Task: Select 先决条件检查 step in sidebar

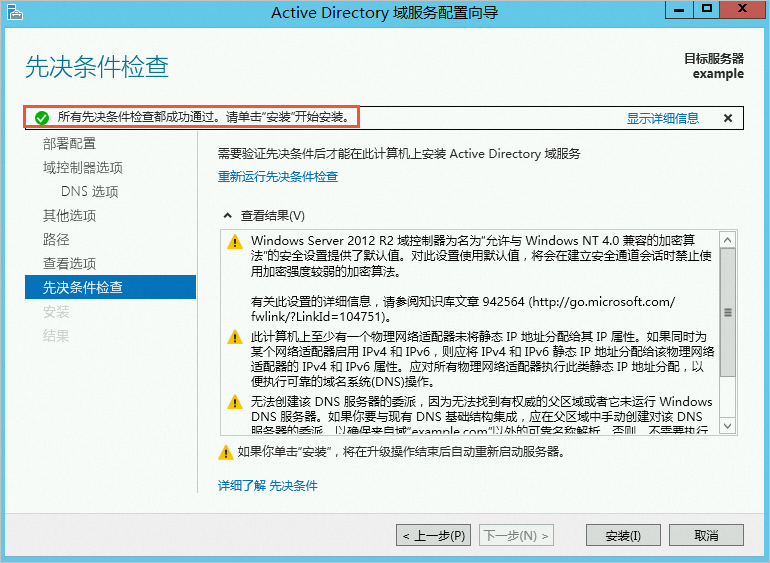Action: (110, 287)
